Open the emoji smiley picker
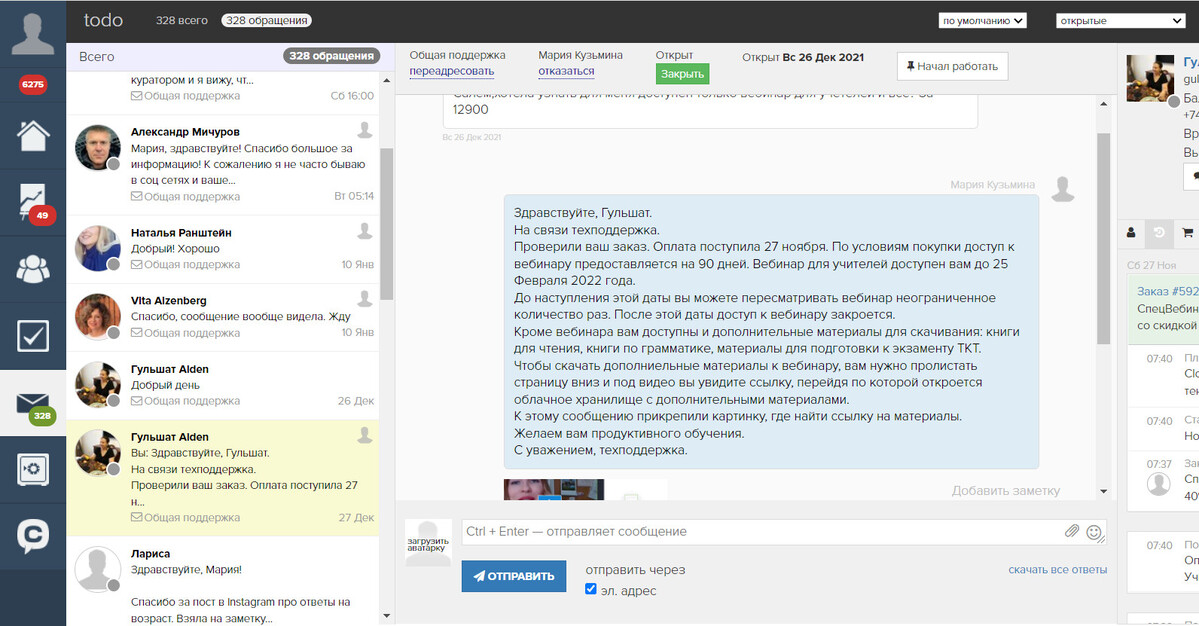 pos(1094,532)
